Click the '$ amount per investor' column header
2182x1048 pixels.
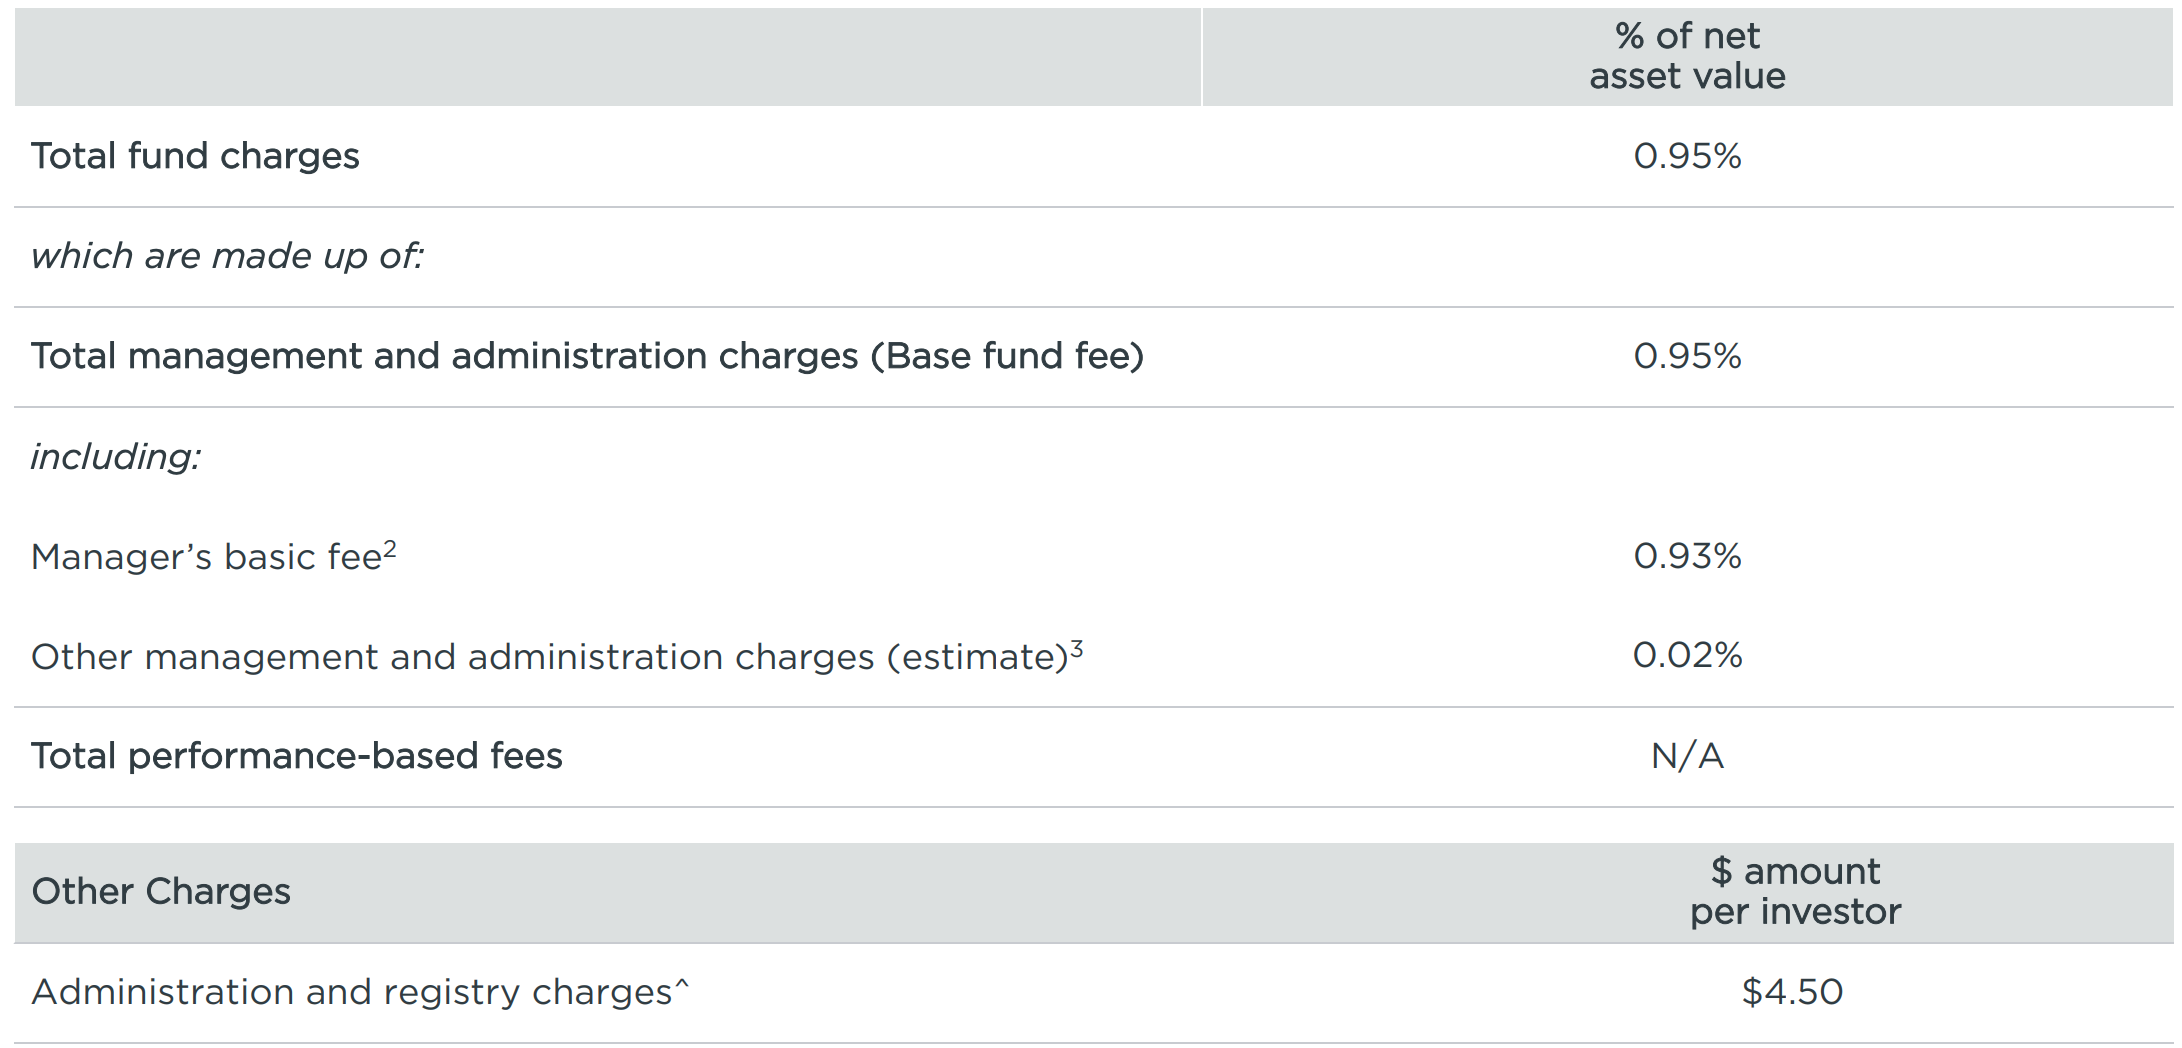pyautogui.click(x=1795, y=891)
